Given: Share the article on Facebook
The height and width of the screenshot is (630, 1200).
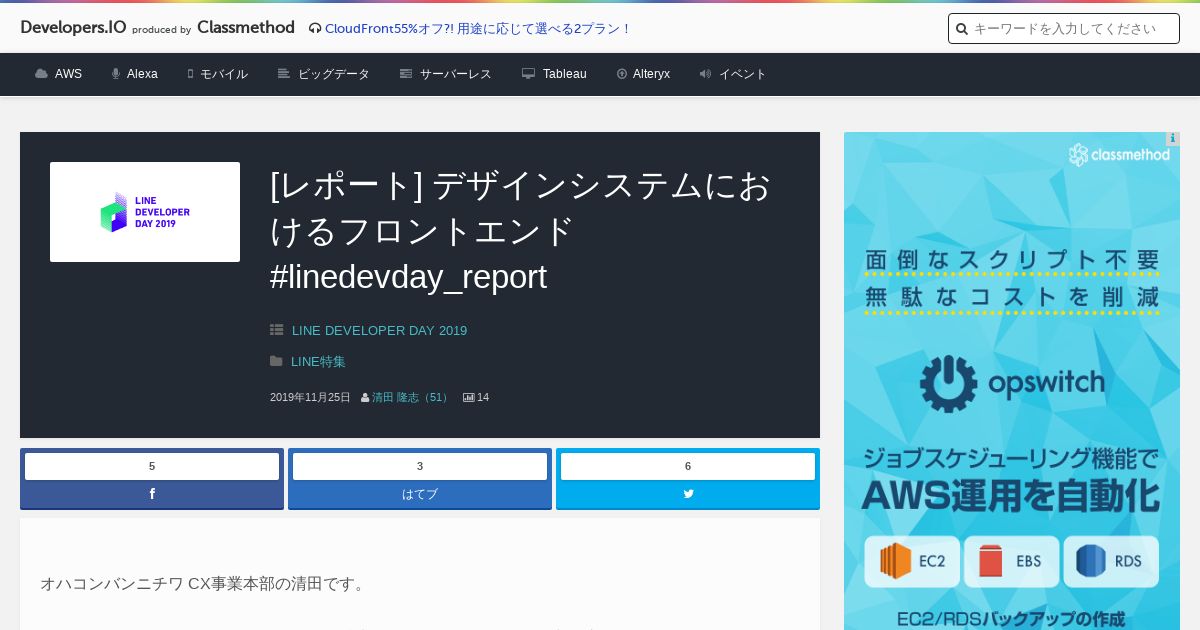Looking at the screenshot, I should pyautogui.click(x=152, y=494).
